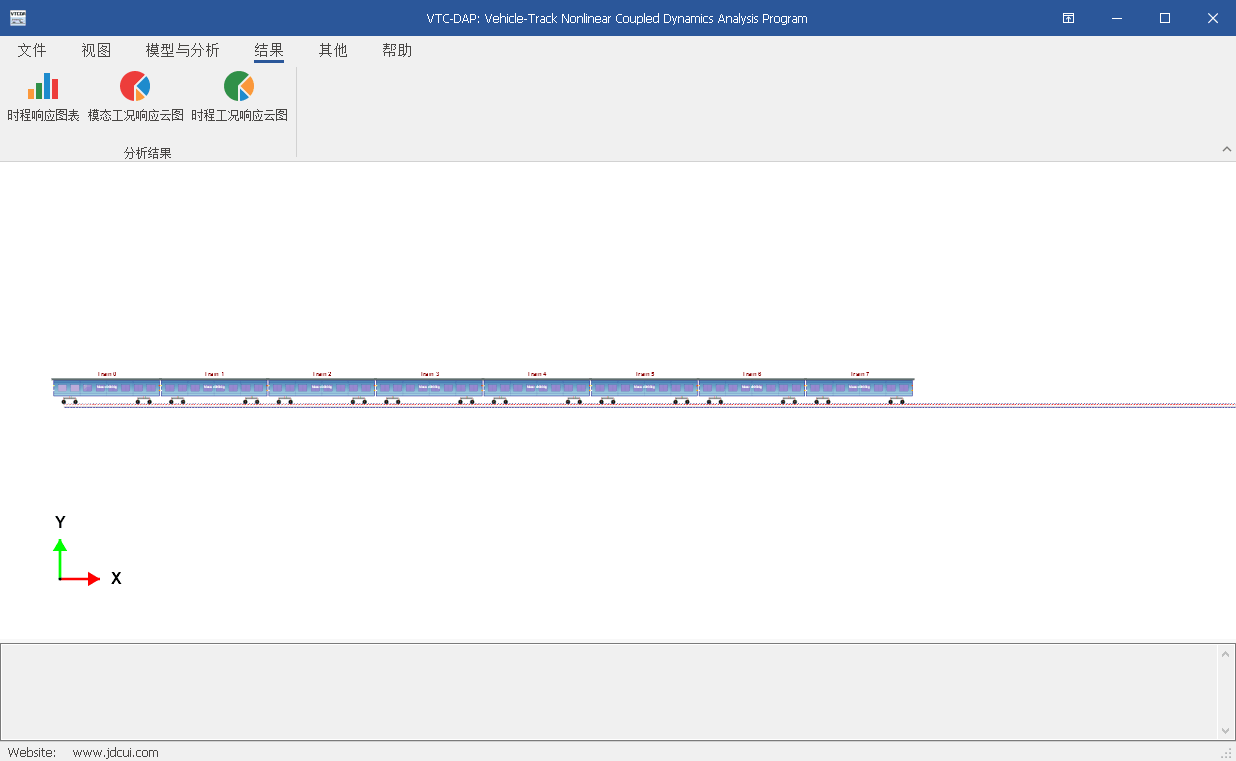Image resolution: width=1236 pixels, height=761 pixels.
Task: Select the 其他 ribbon tab
Action: [x=333, y=51]
